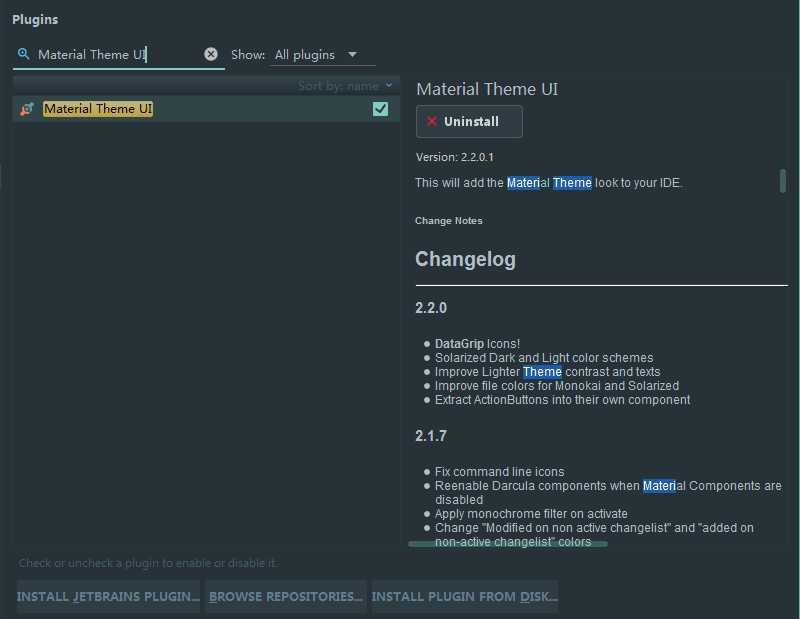
Task: Click the Material Theme UI plugin icon
Action: [x=27, y=109]
